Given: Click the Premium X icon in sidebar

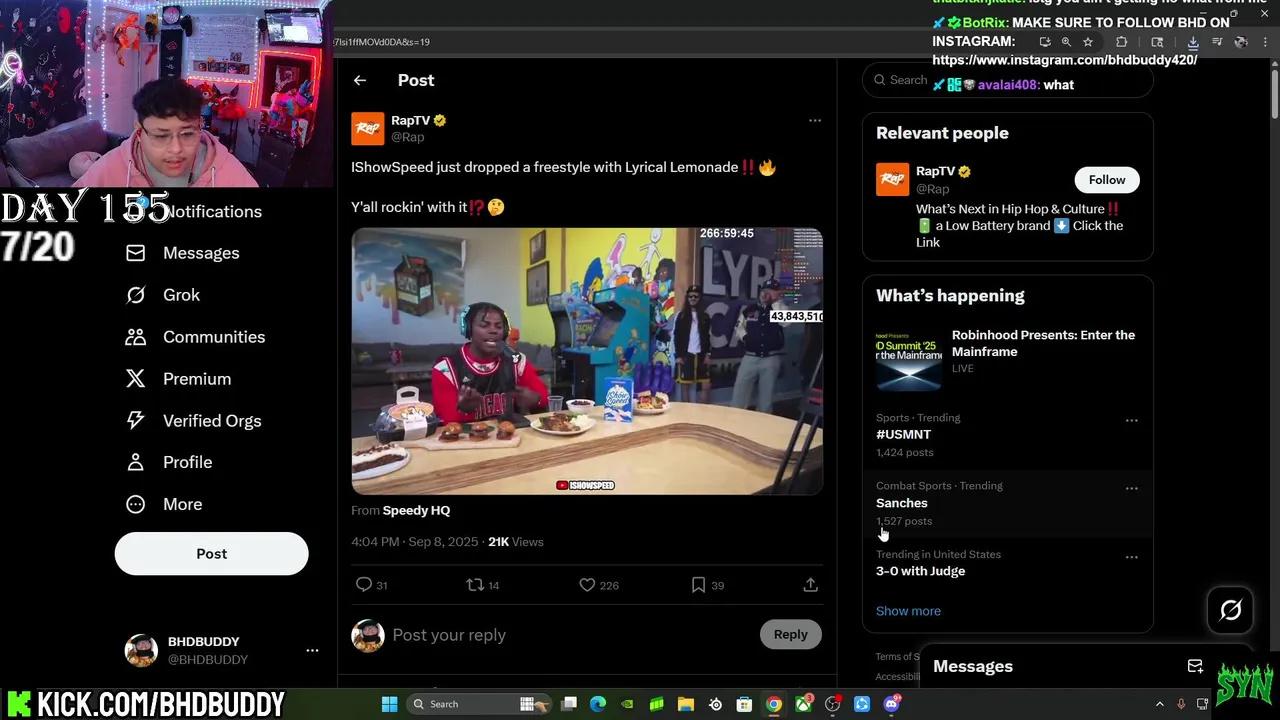Looking at the screenshot, I should click(x=136, y=379).
